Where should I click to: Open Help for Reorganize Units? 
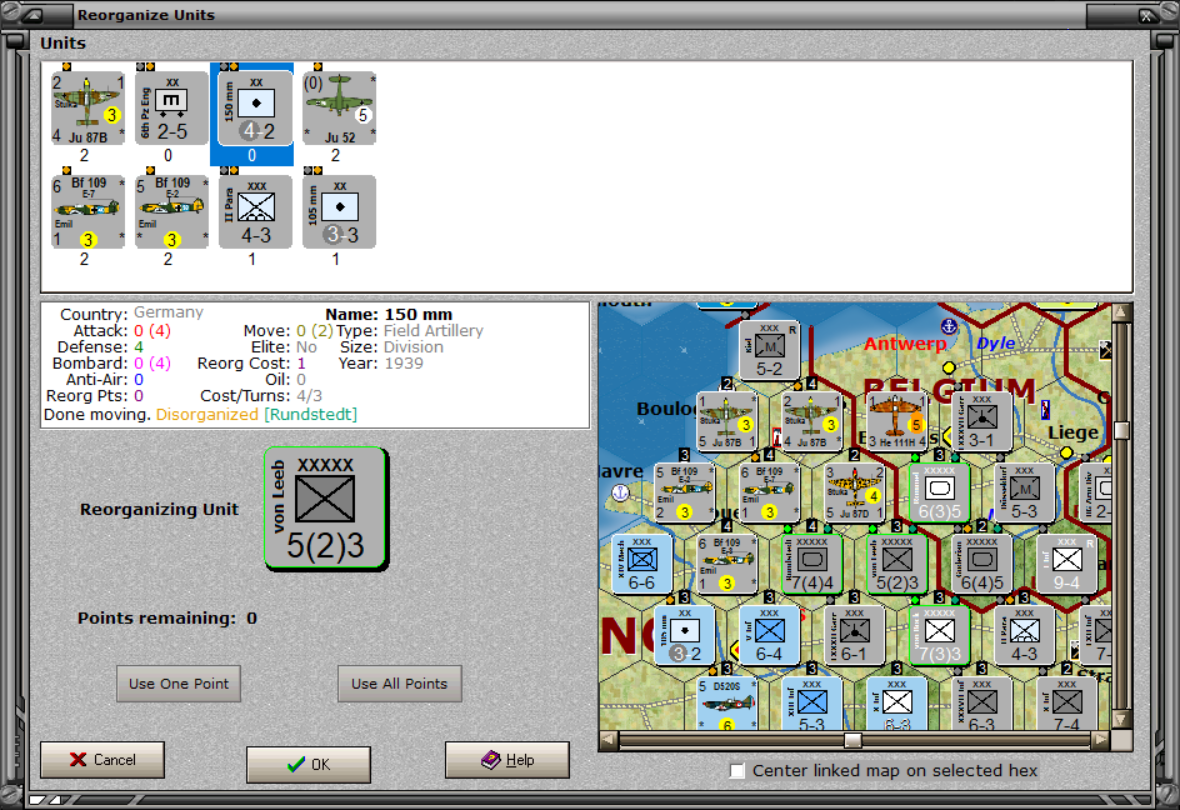pos(507,760)
